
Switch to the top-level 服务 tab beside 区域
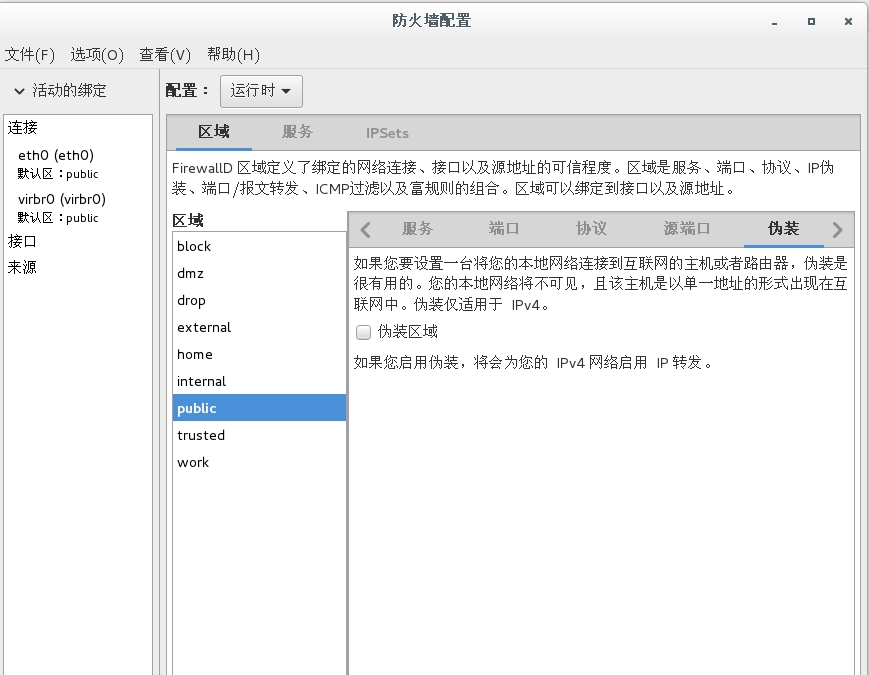[298, 132]
